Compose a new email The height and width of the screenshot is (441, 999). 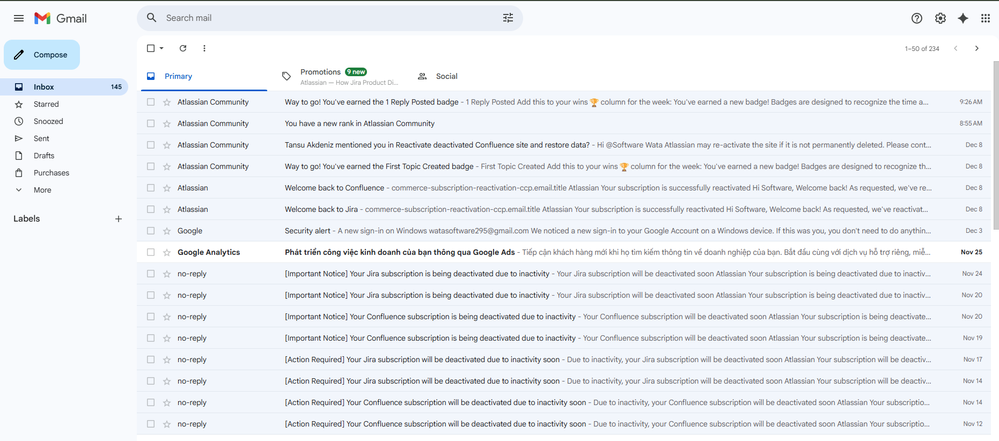pos(42,55)
